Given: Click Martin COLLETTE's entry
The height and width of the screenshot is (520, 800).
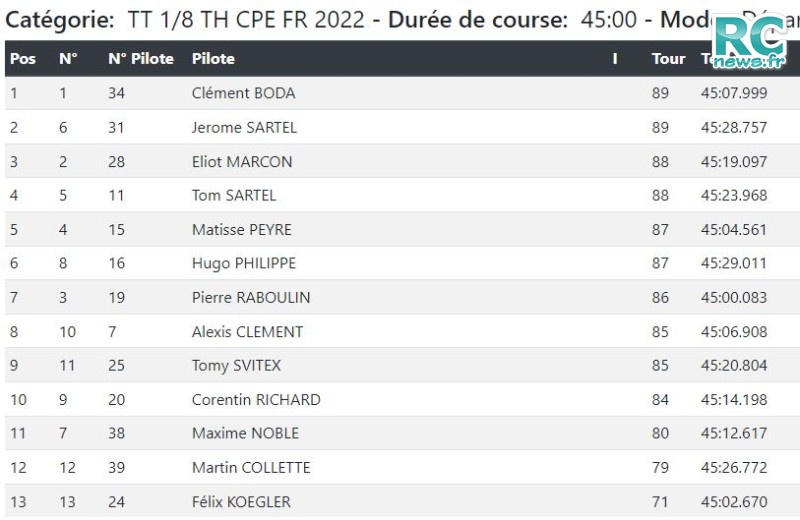Looking at the screenshot, I should [251, 467].
